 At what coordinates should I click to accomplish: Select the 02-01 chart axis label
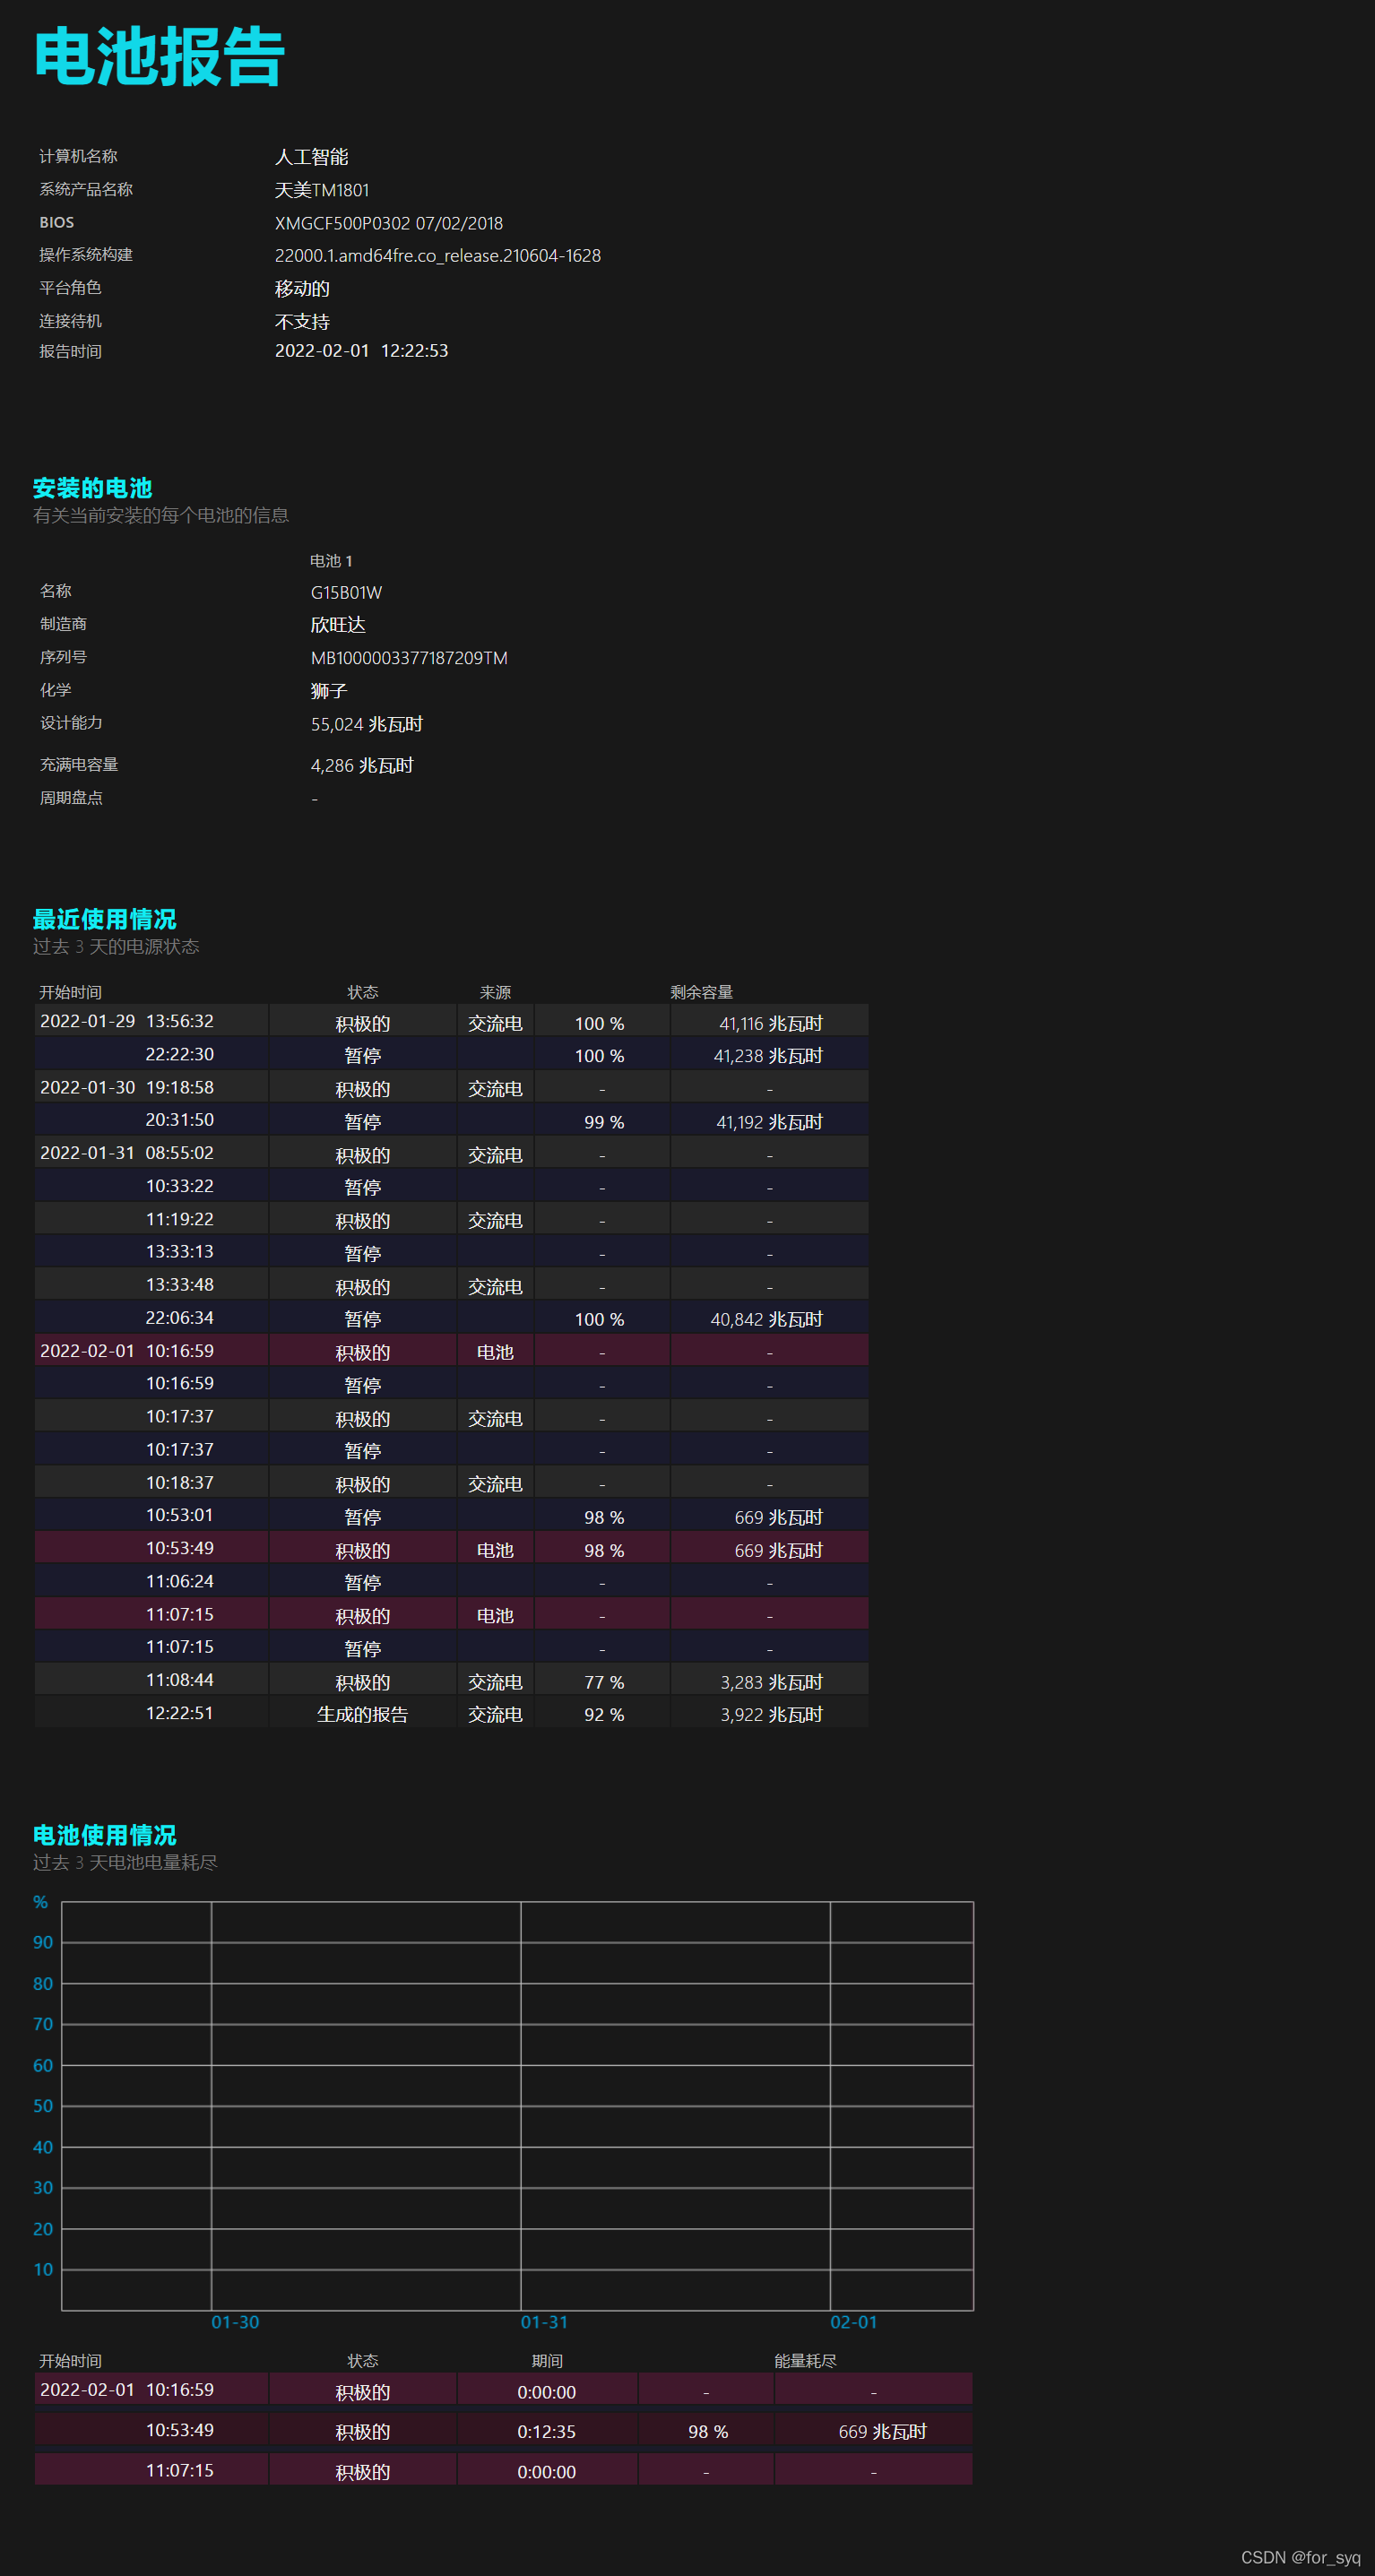pyautogui.click(x=853, y=2322)
